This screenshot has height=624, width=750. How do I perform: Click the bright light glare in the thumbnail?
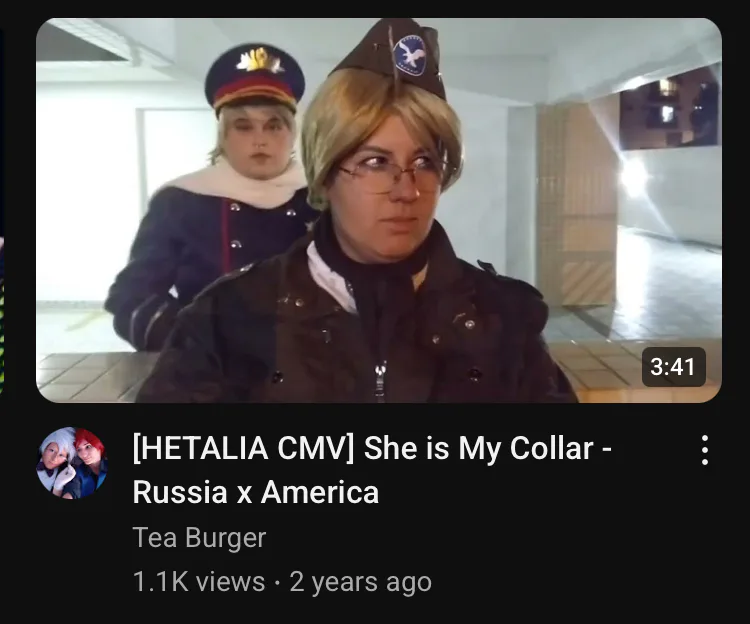(635, 177)
